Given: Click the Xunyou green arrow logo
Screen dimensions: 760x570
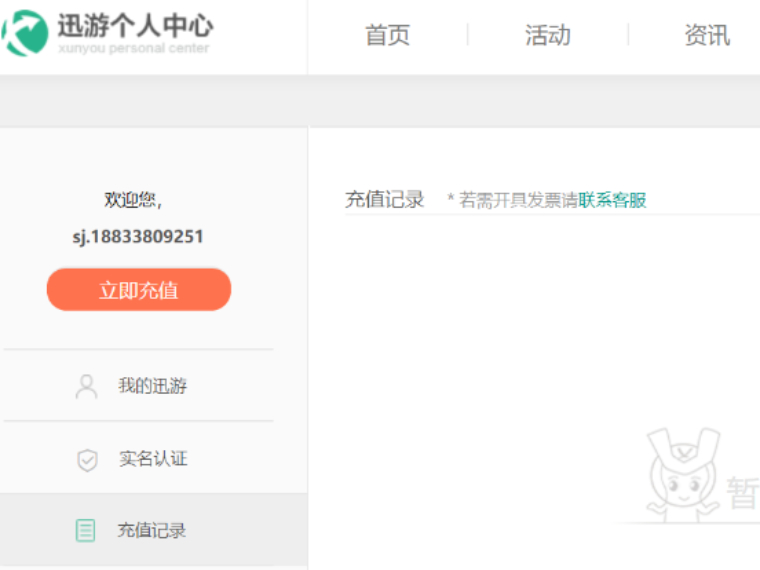Looking at the screenshot, I should point(25,33).
